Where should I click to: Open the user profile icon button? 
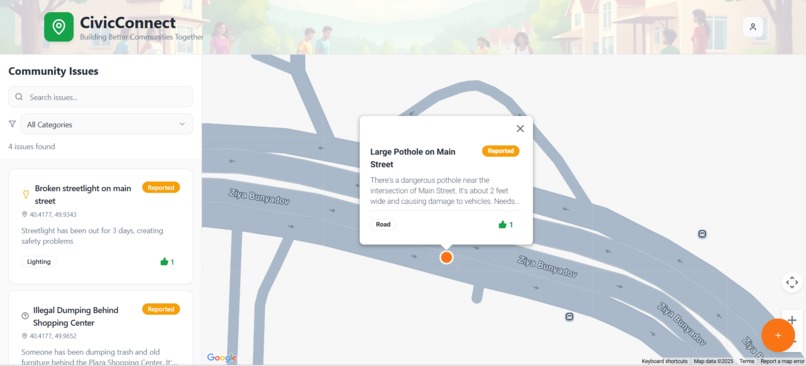[753, 27]
